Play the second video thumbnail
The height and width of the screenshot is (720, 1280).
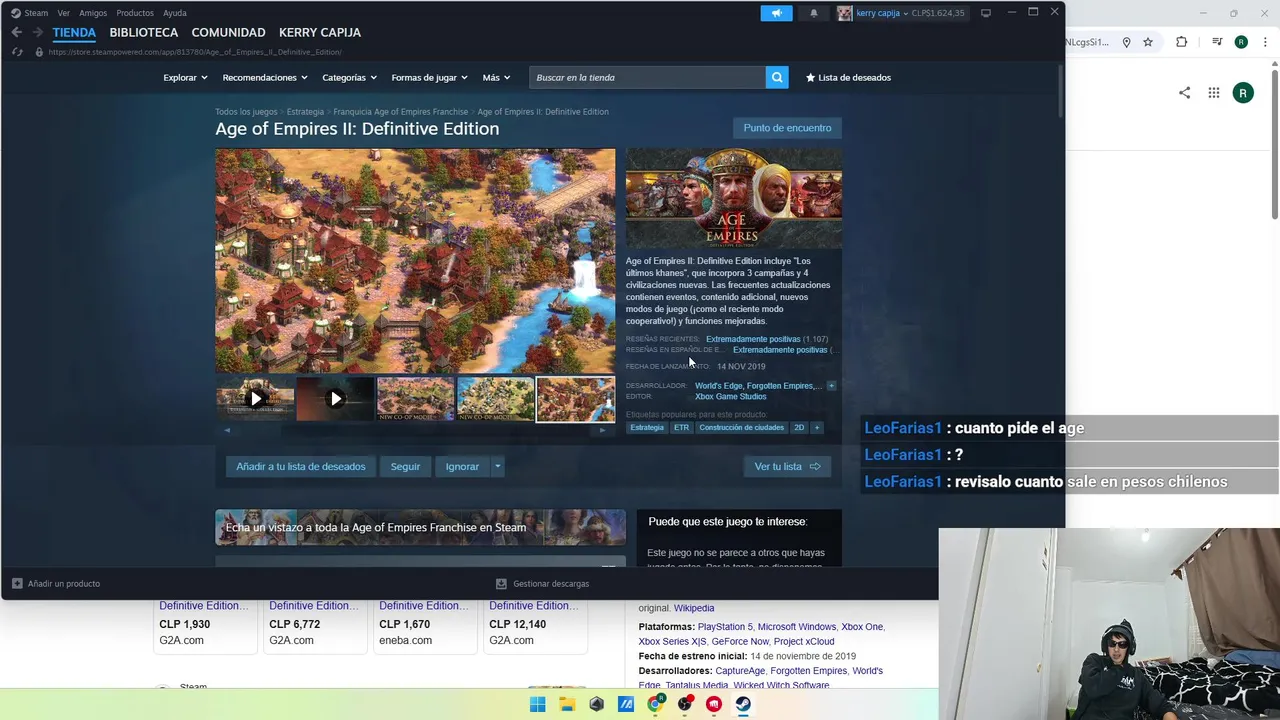(335, 399)
